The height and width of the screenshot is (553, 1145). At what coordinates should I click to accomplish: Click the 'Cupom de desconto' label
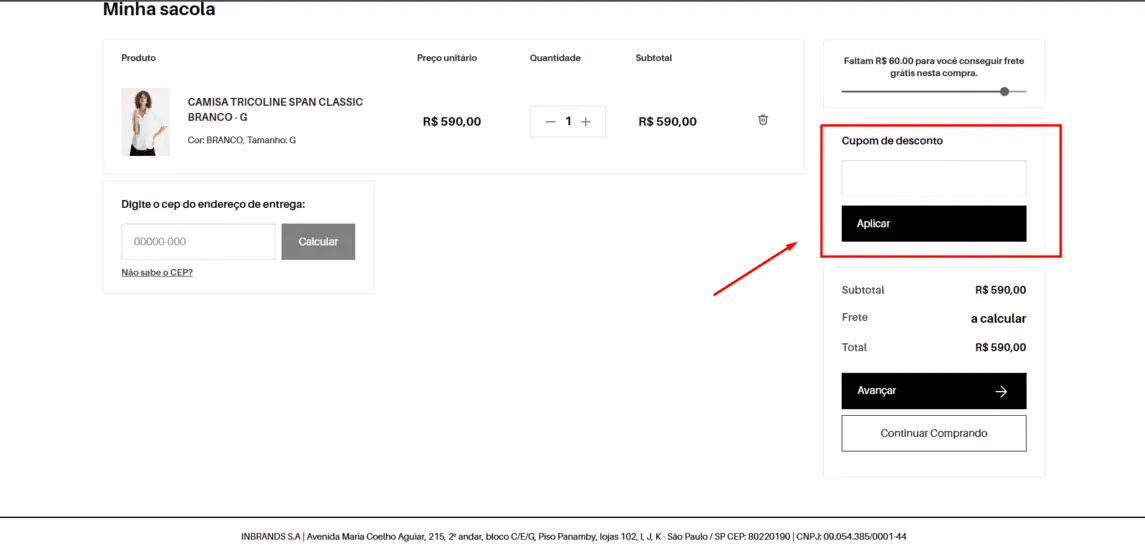point(892,141)
